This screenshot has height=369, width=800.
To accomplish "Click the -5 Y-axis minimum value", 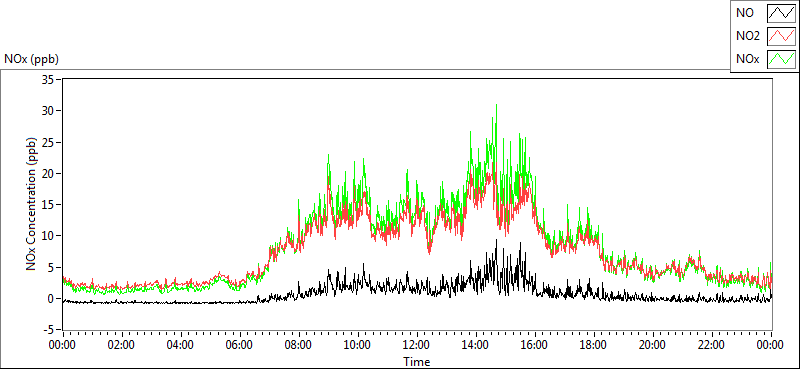I will (48, 330).
